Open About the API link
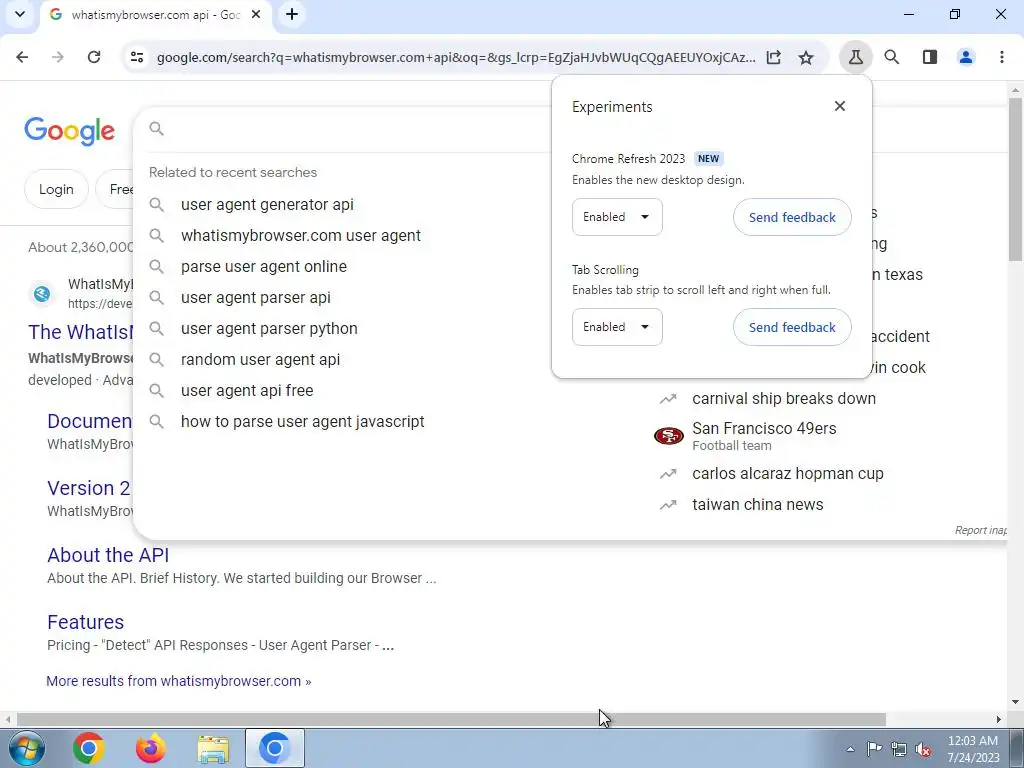The image size is (1024, 768). (108, 555)
